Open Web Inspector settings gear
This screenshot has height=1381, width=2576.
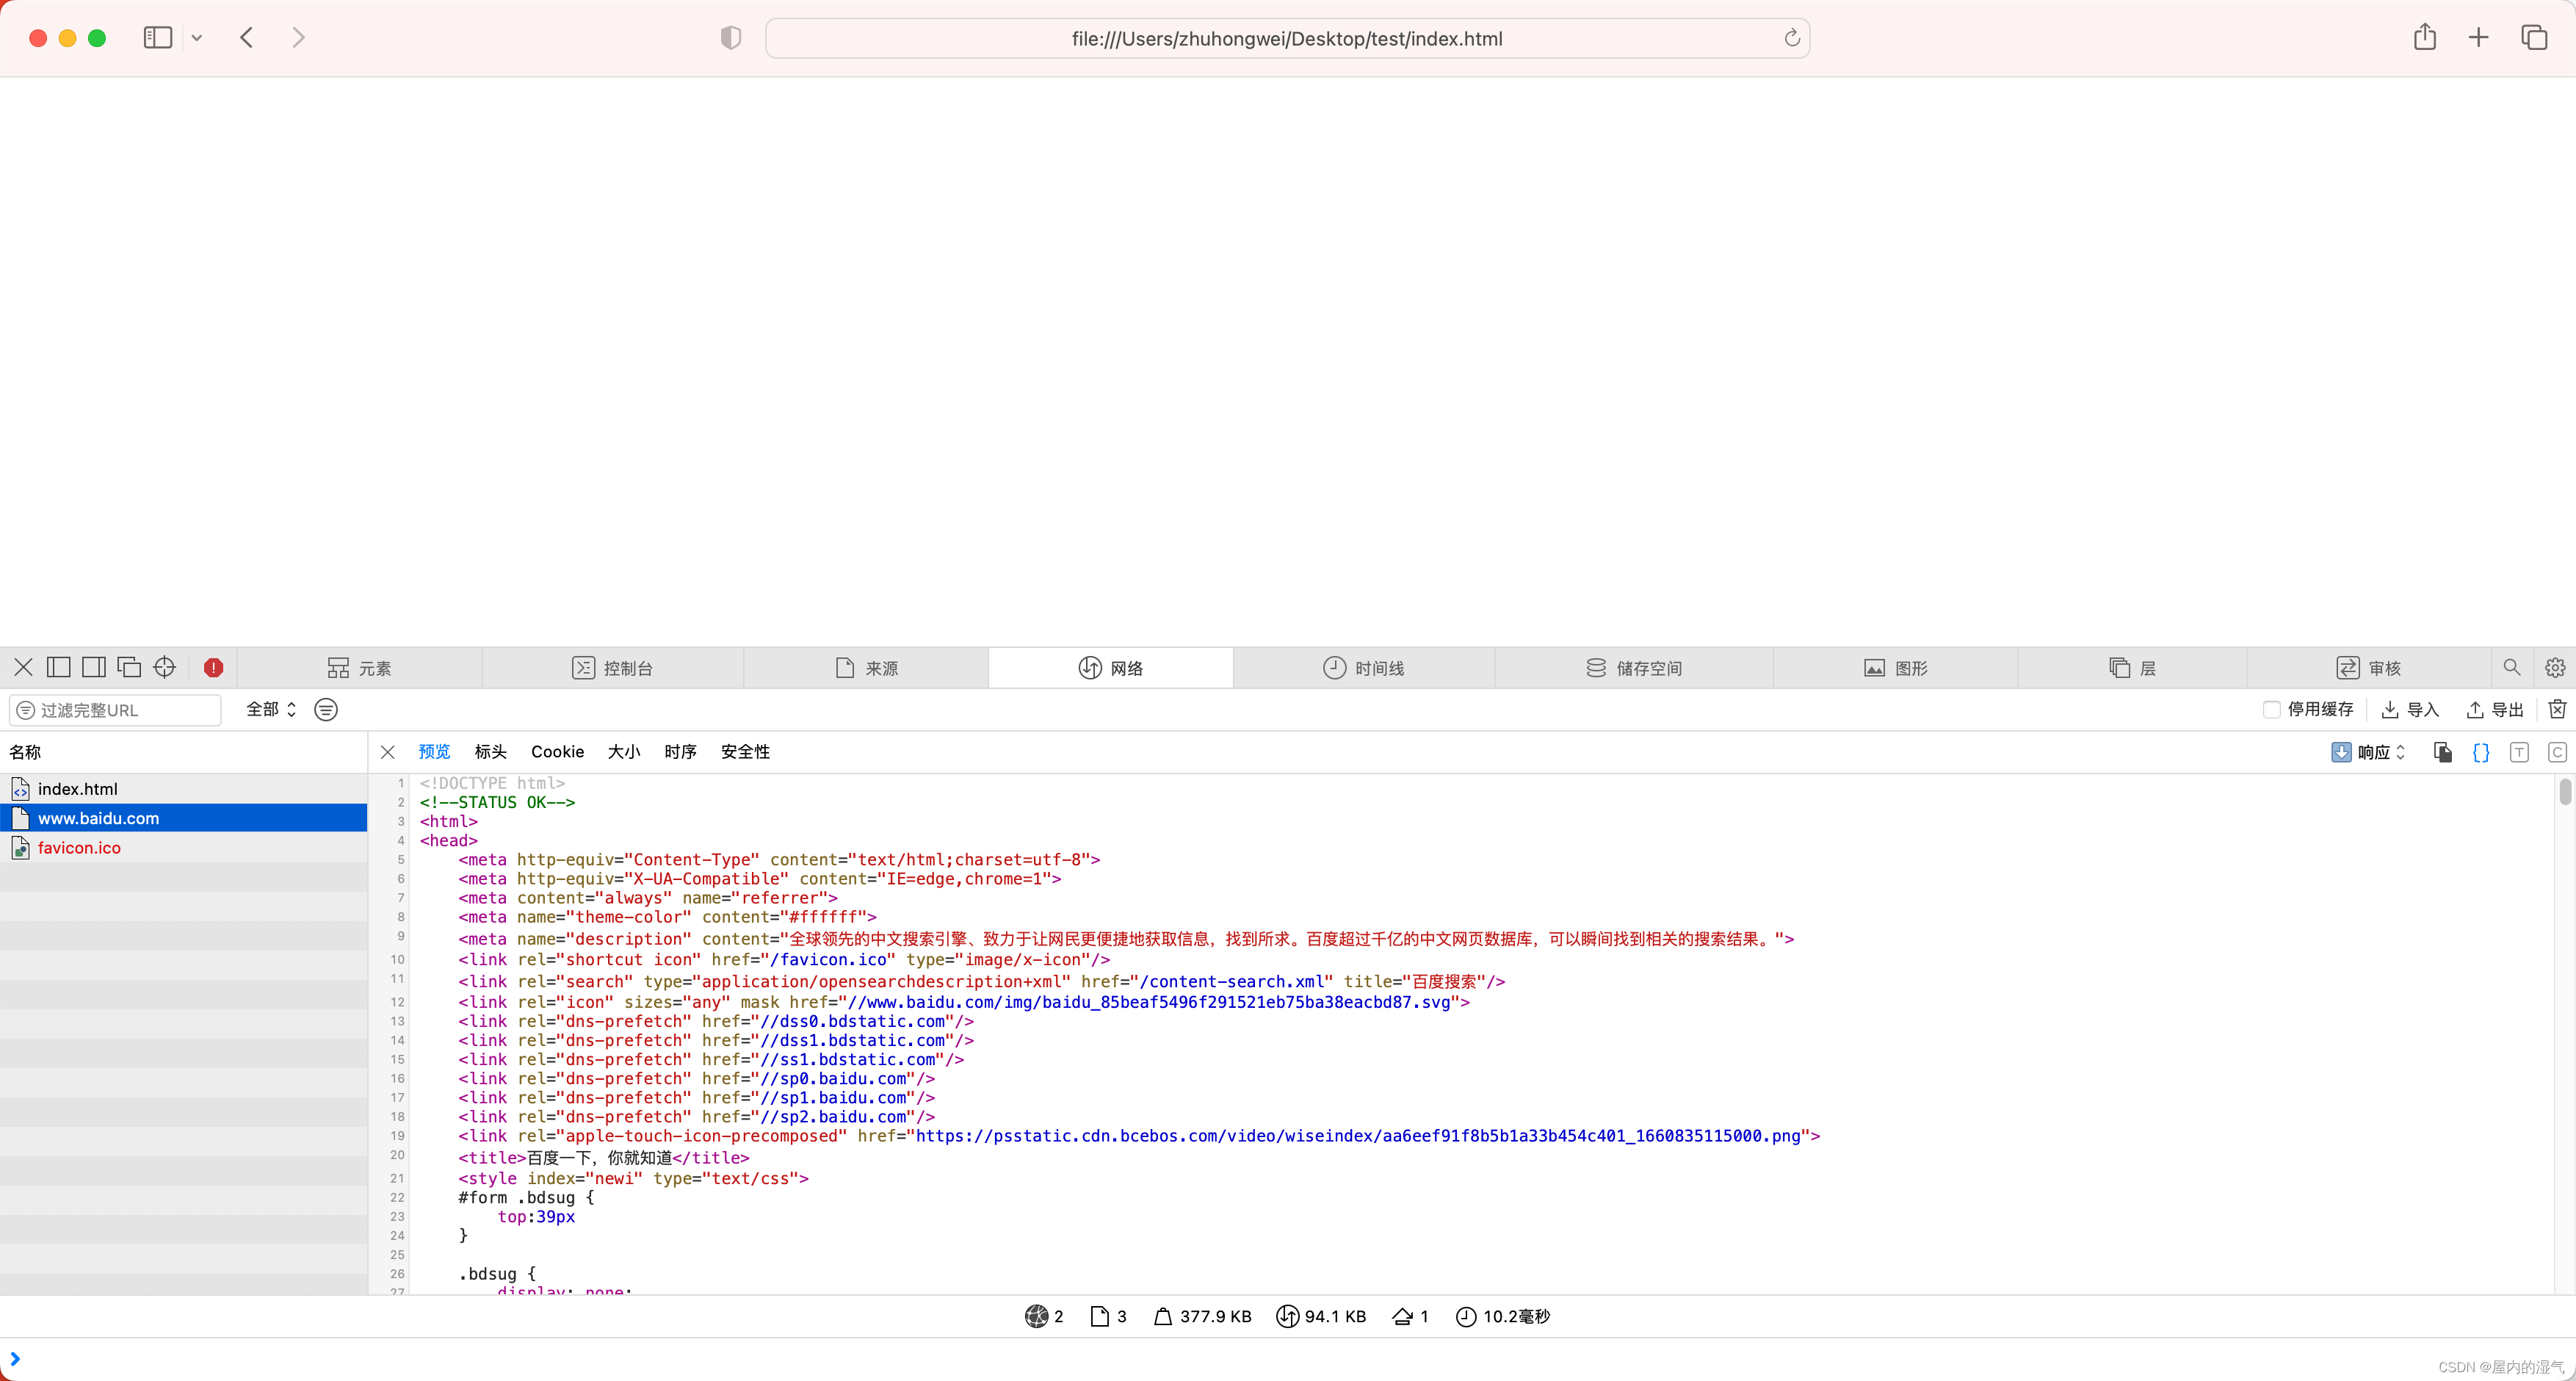click(2555, 667)
